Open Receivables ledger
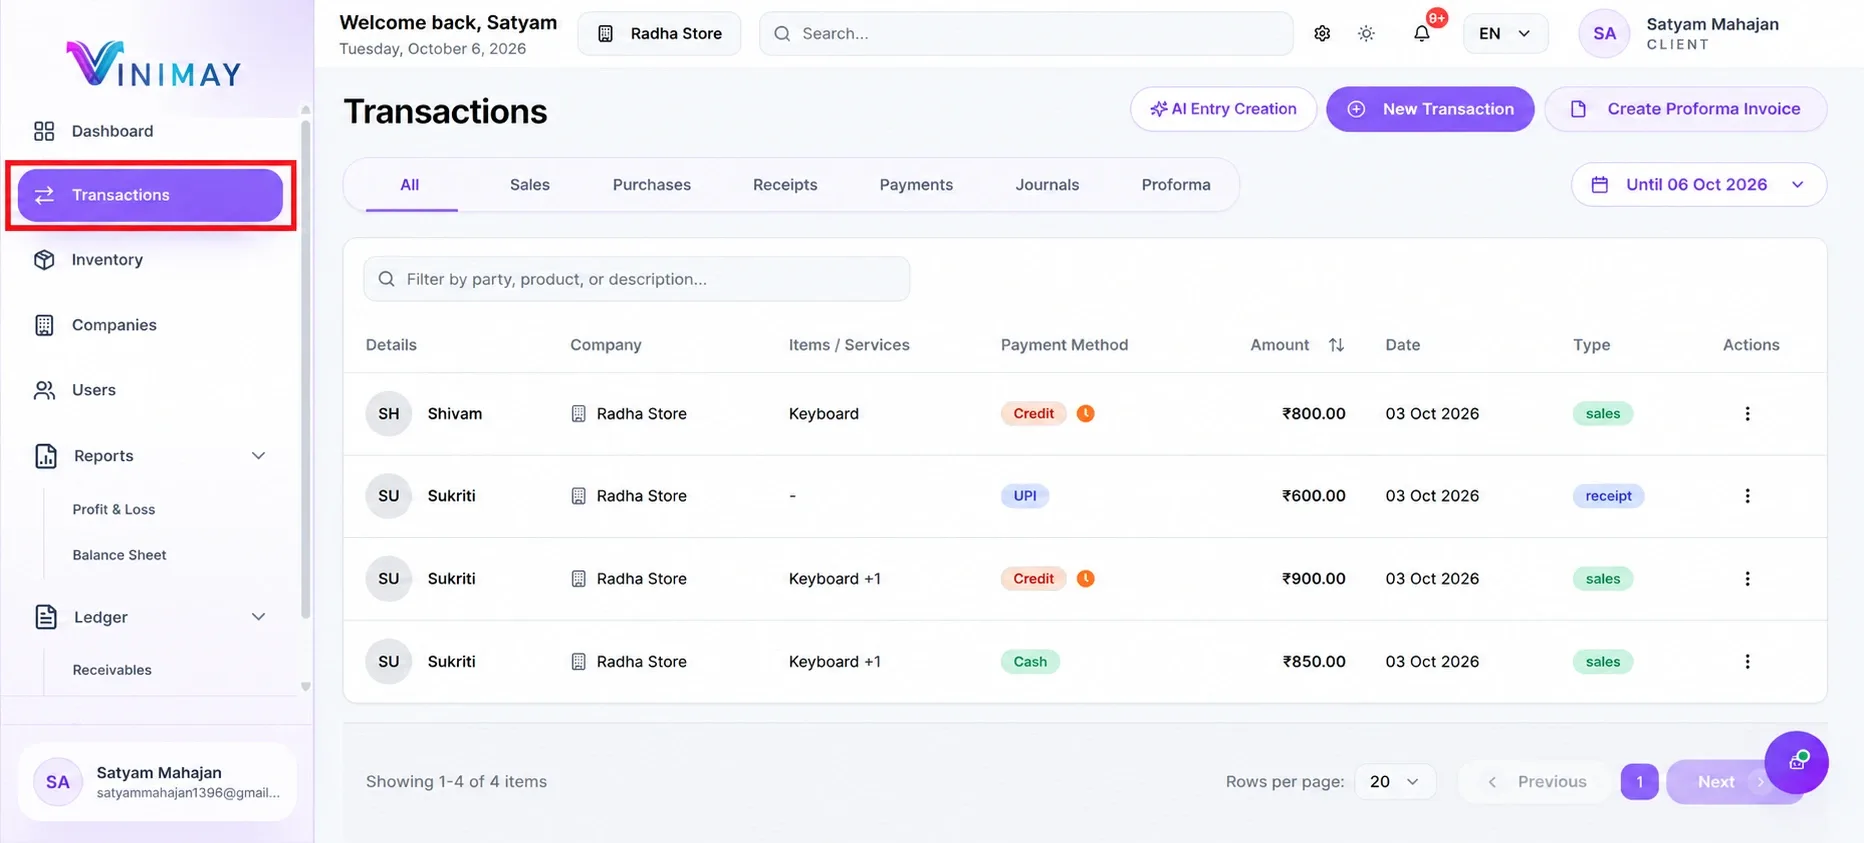 coord(112,670)
